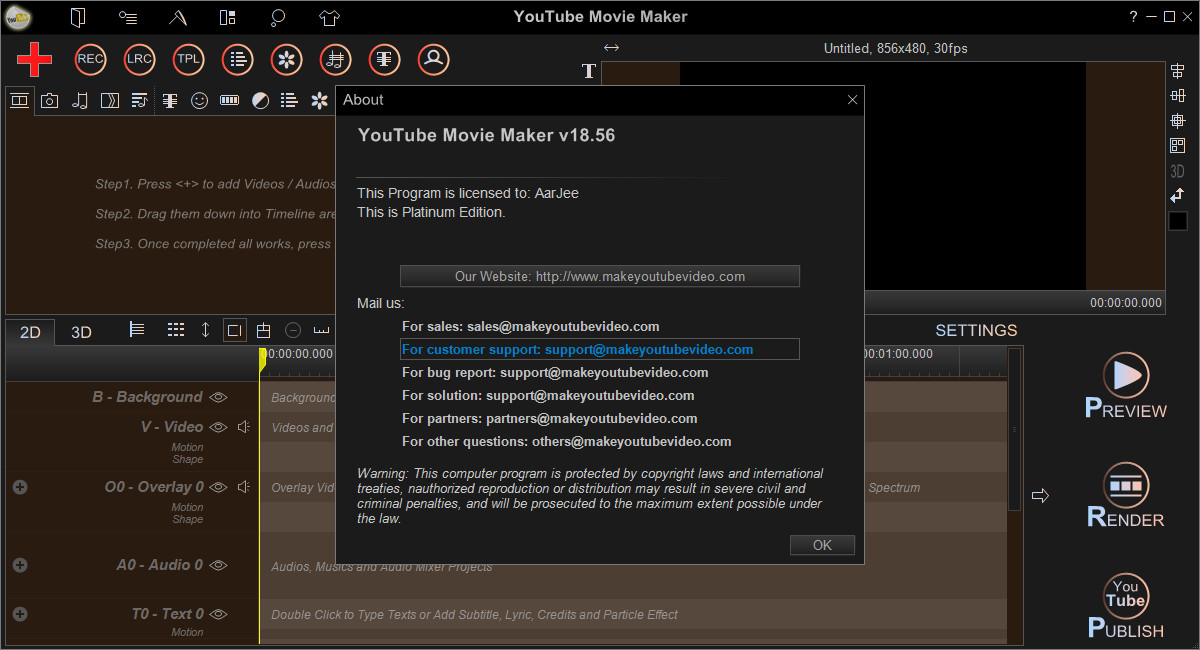Click the double-arrow icon above preview
The height and width of the screenshot is (650, 1200).
coord(611,47)
